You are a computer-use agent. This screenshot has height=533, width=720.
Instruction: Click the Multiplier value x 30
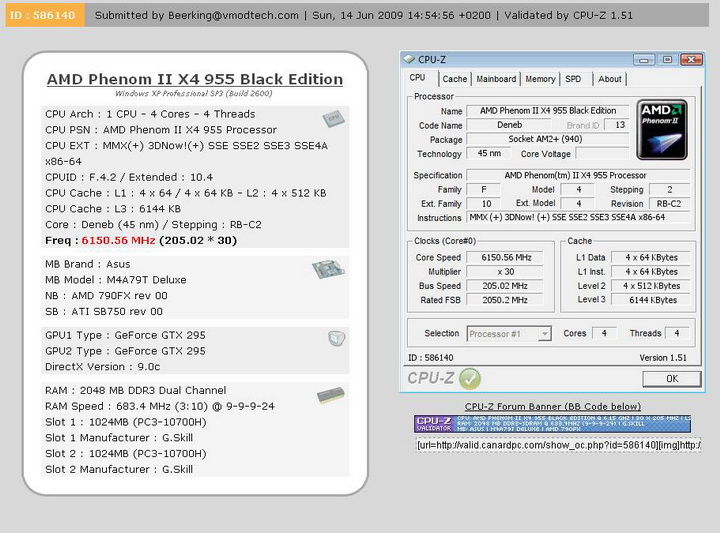tap(505, 272)
